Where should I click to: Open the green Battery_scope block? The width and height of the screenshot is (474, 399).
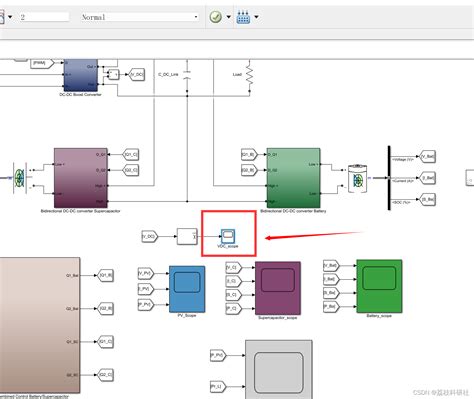coord(379,286)
